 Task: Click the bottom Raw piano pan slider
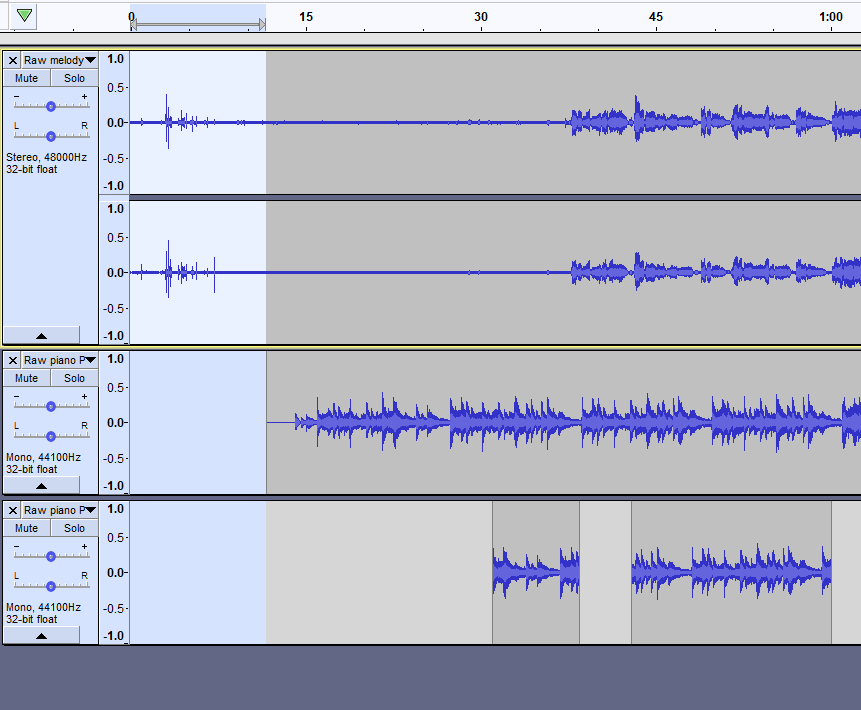[x=51, y=586]
